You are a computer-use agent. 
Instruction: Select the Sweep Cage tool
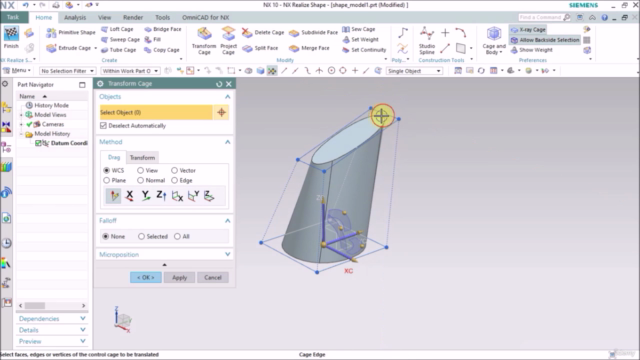(x=120, y=39)
